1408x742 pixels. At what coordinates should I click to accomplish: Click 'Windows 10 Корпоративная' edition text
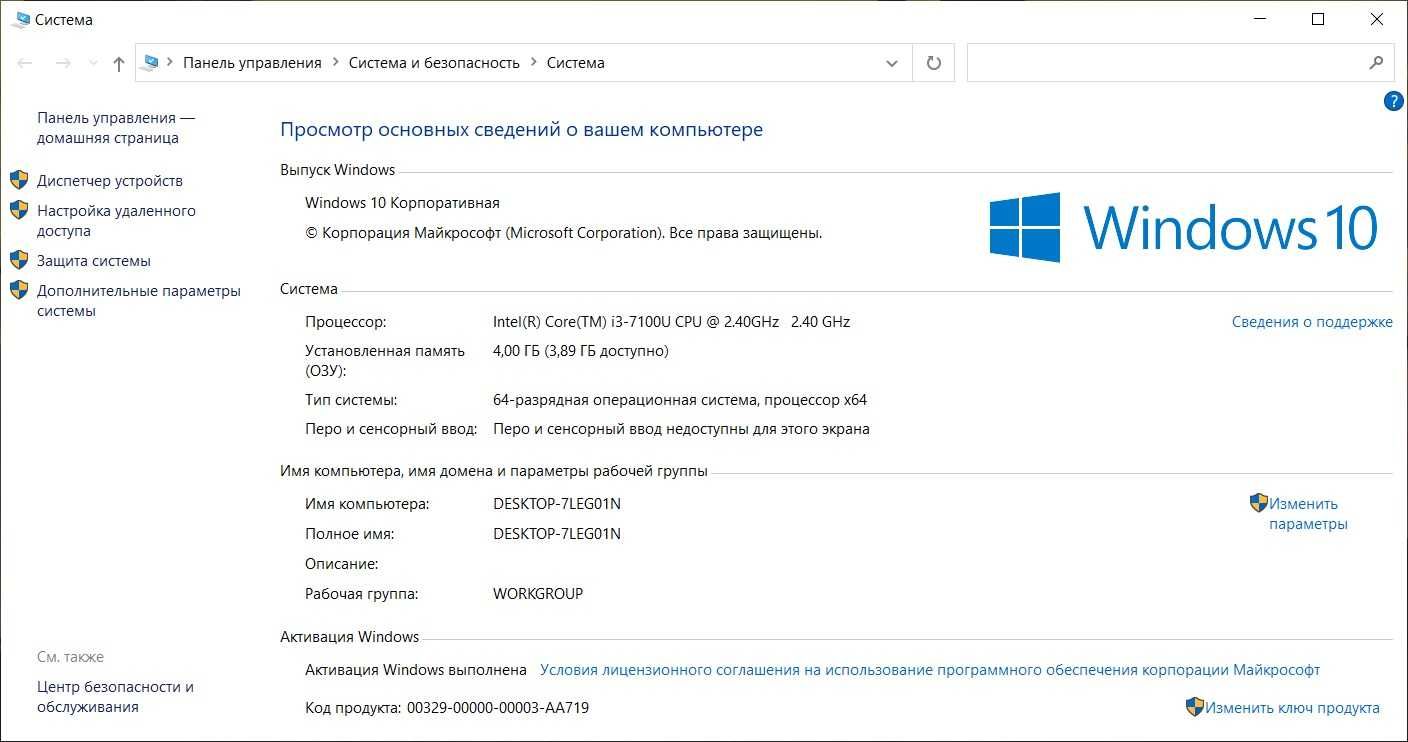402,203
